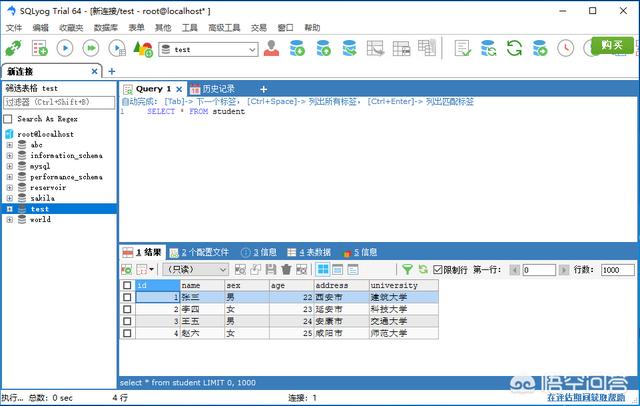Expand the sakila database tree node
Screen dimensions: 640x406
[9, 198]
